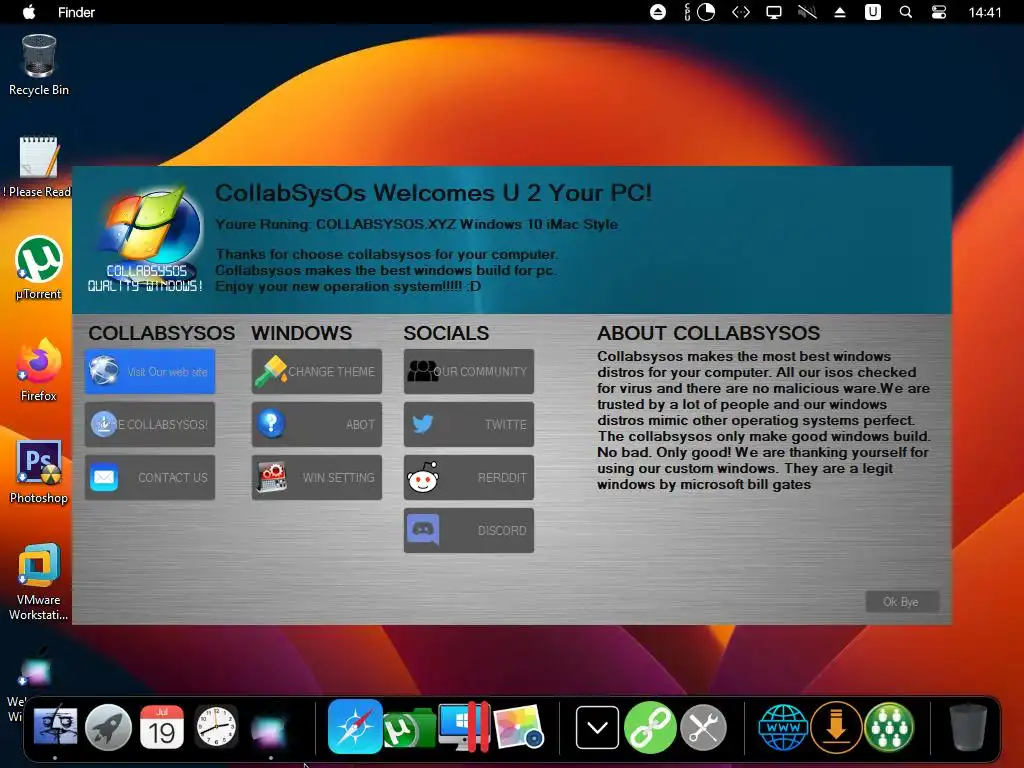Click the TWITTE social button

469,424
